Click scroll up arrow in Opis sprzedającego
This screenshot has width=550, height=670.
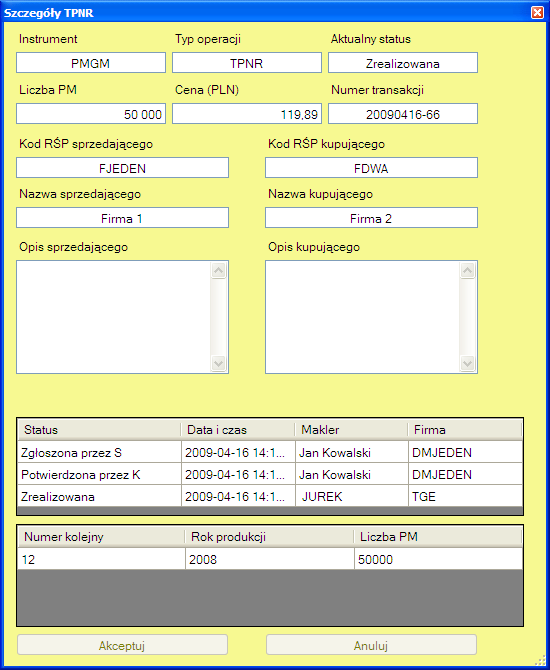point(219,270)
